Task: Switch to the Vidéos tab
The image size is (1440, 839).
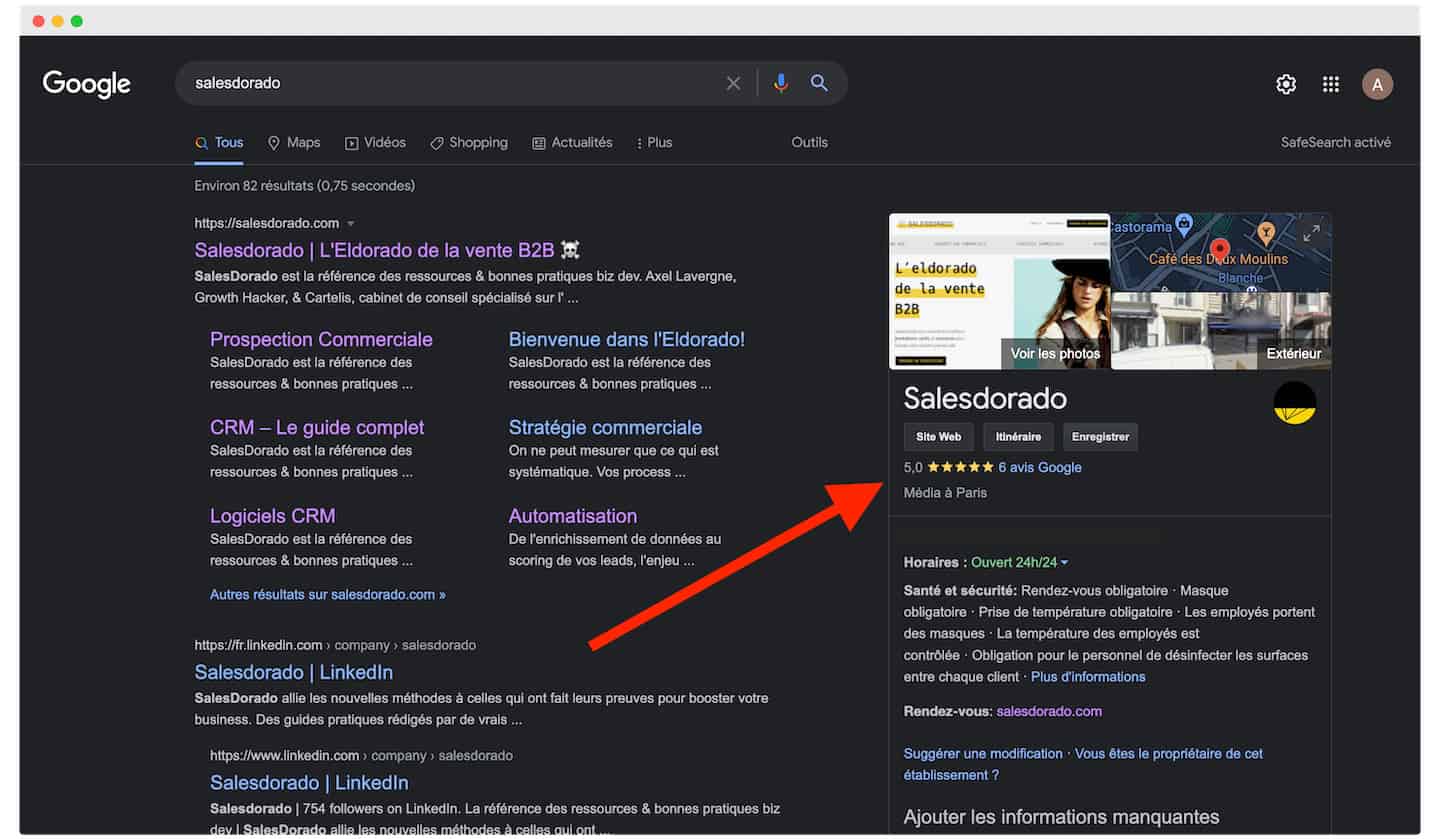Action: [375, 143]
